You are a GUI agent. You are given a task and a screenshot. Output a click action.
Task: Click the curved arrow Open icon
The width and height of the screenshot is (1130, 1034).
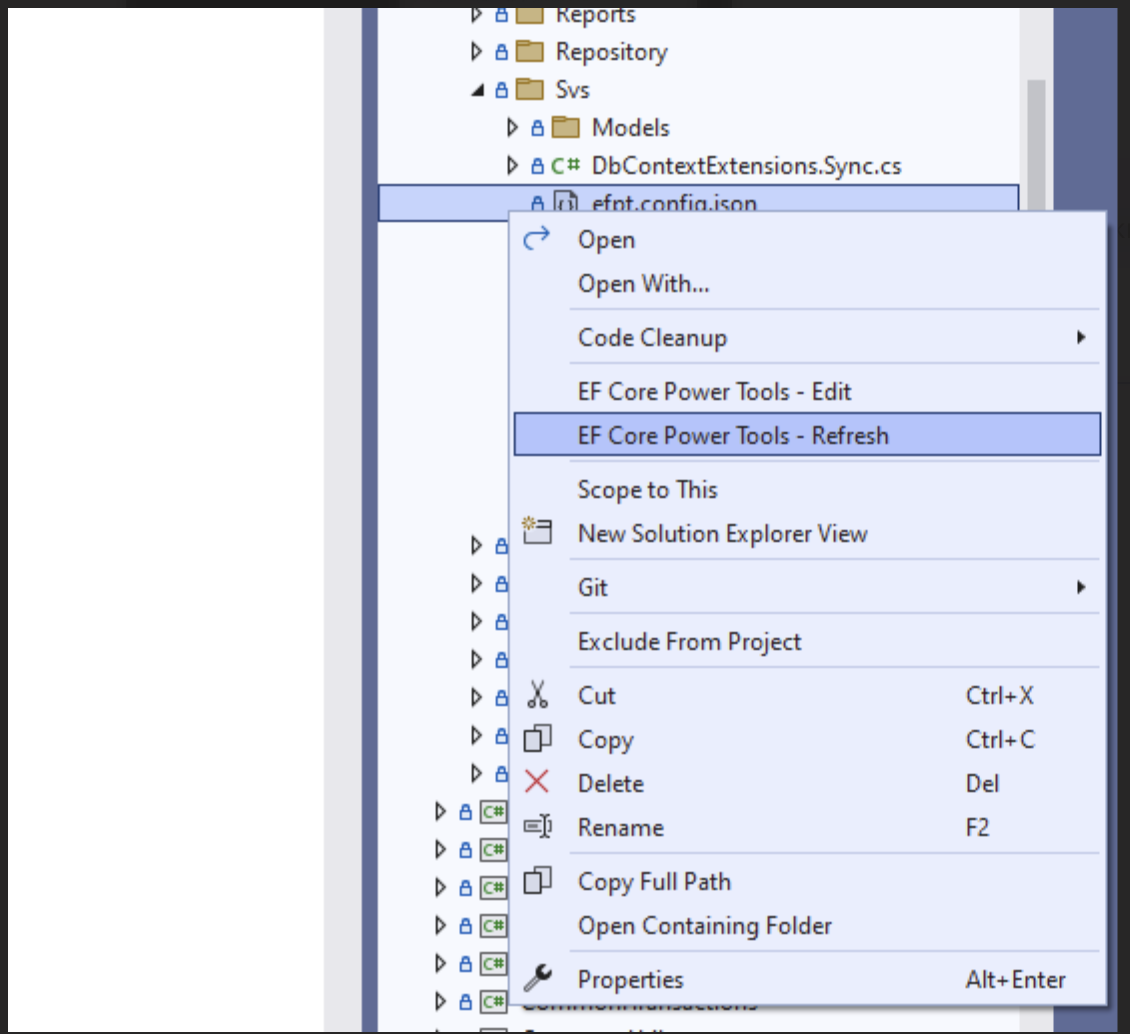point(537,238)
